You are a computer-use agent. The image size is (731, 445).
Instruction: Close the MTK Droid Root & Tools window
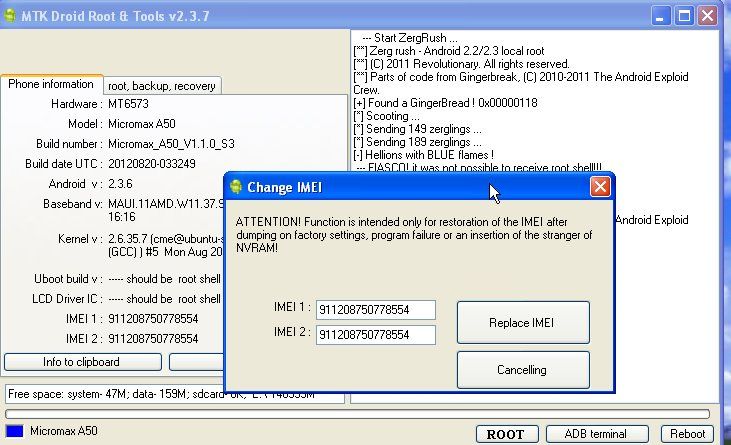click(707, 16)
